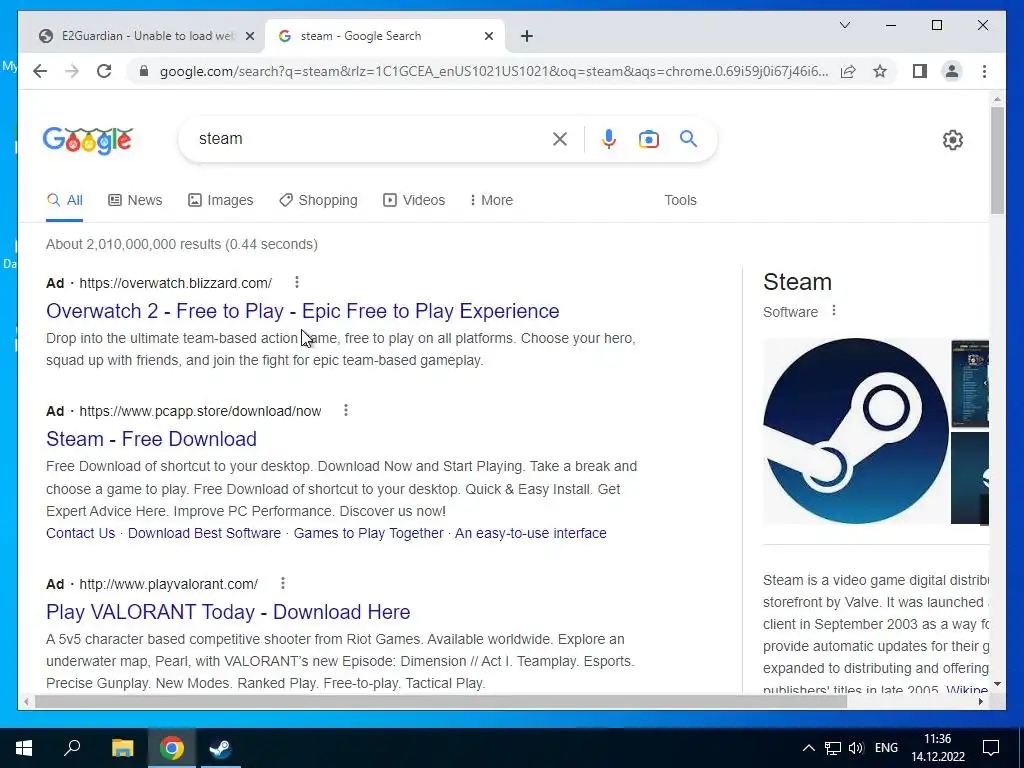
Task: Click the ENG language indicator
Action: click(x=886, y=748)
